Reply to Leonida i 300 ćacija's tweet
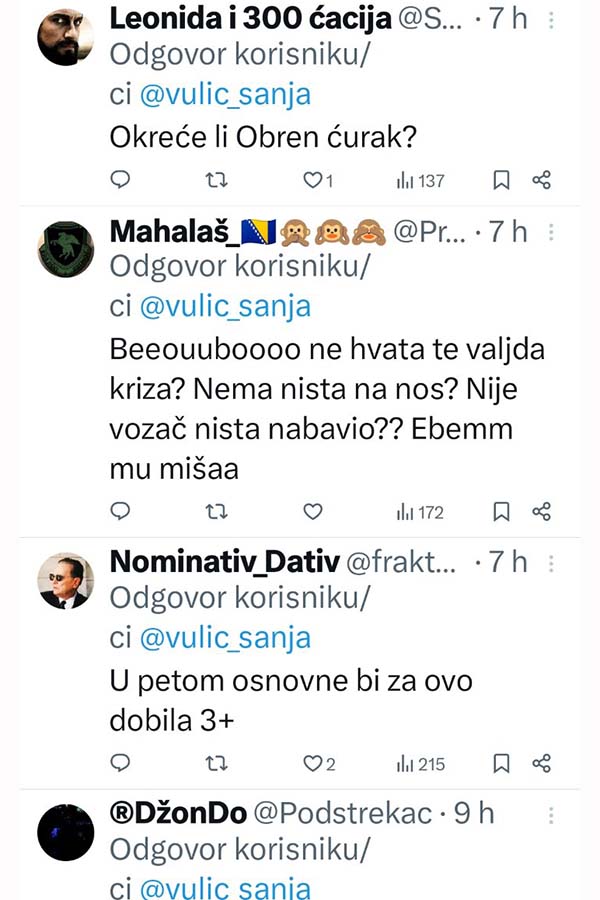600x900 pixels. click(x=120, y=180)
